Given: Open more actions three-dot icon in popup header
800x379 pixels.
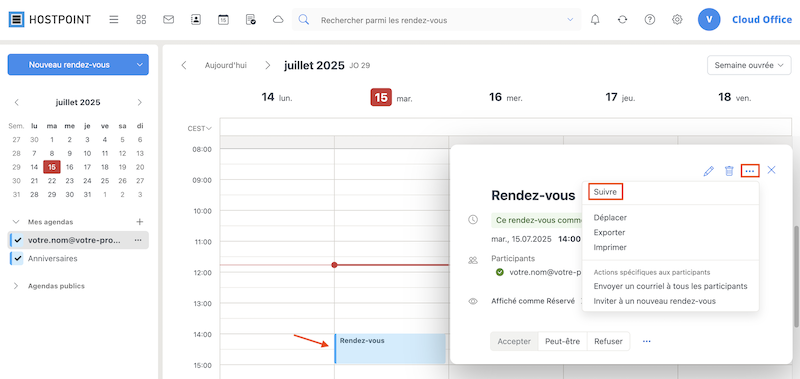Looking at the screenshot, I should [750, 171].
